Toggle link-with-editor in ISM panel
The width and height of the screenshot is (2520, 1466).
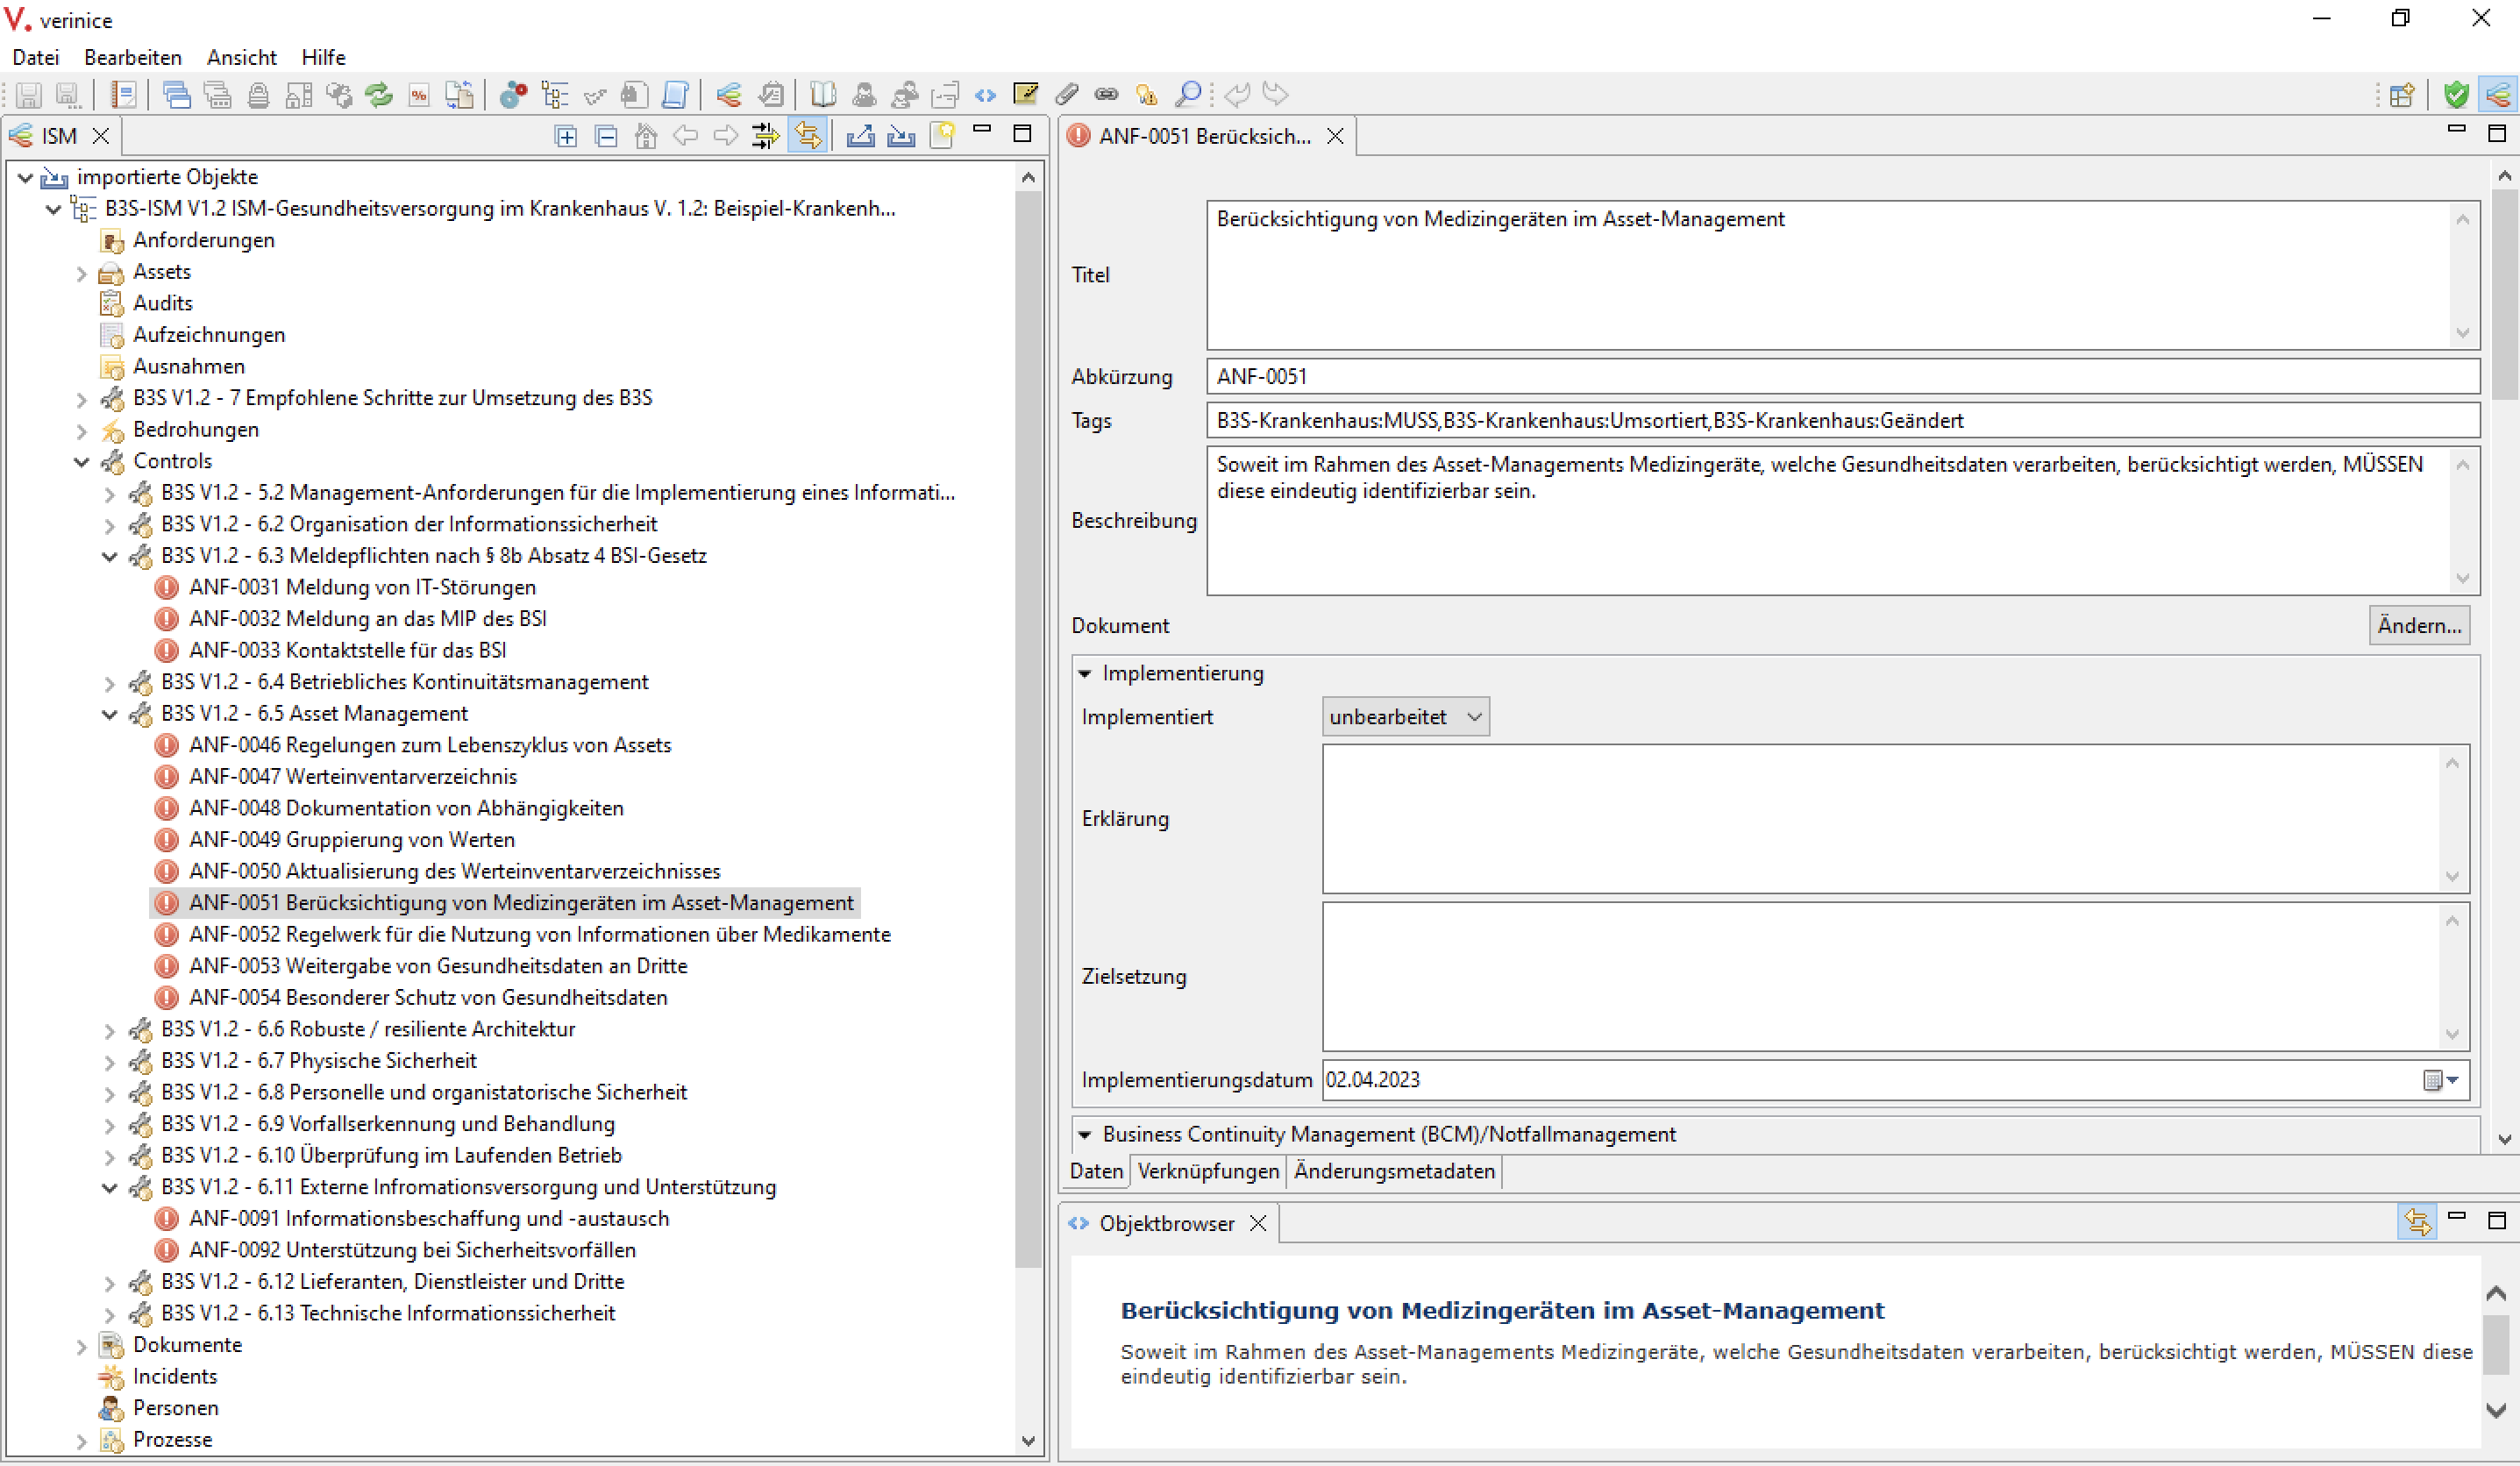coord(808,136)
